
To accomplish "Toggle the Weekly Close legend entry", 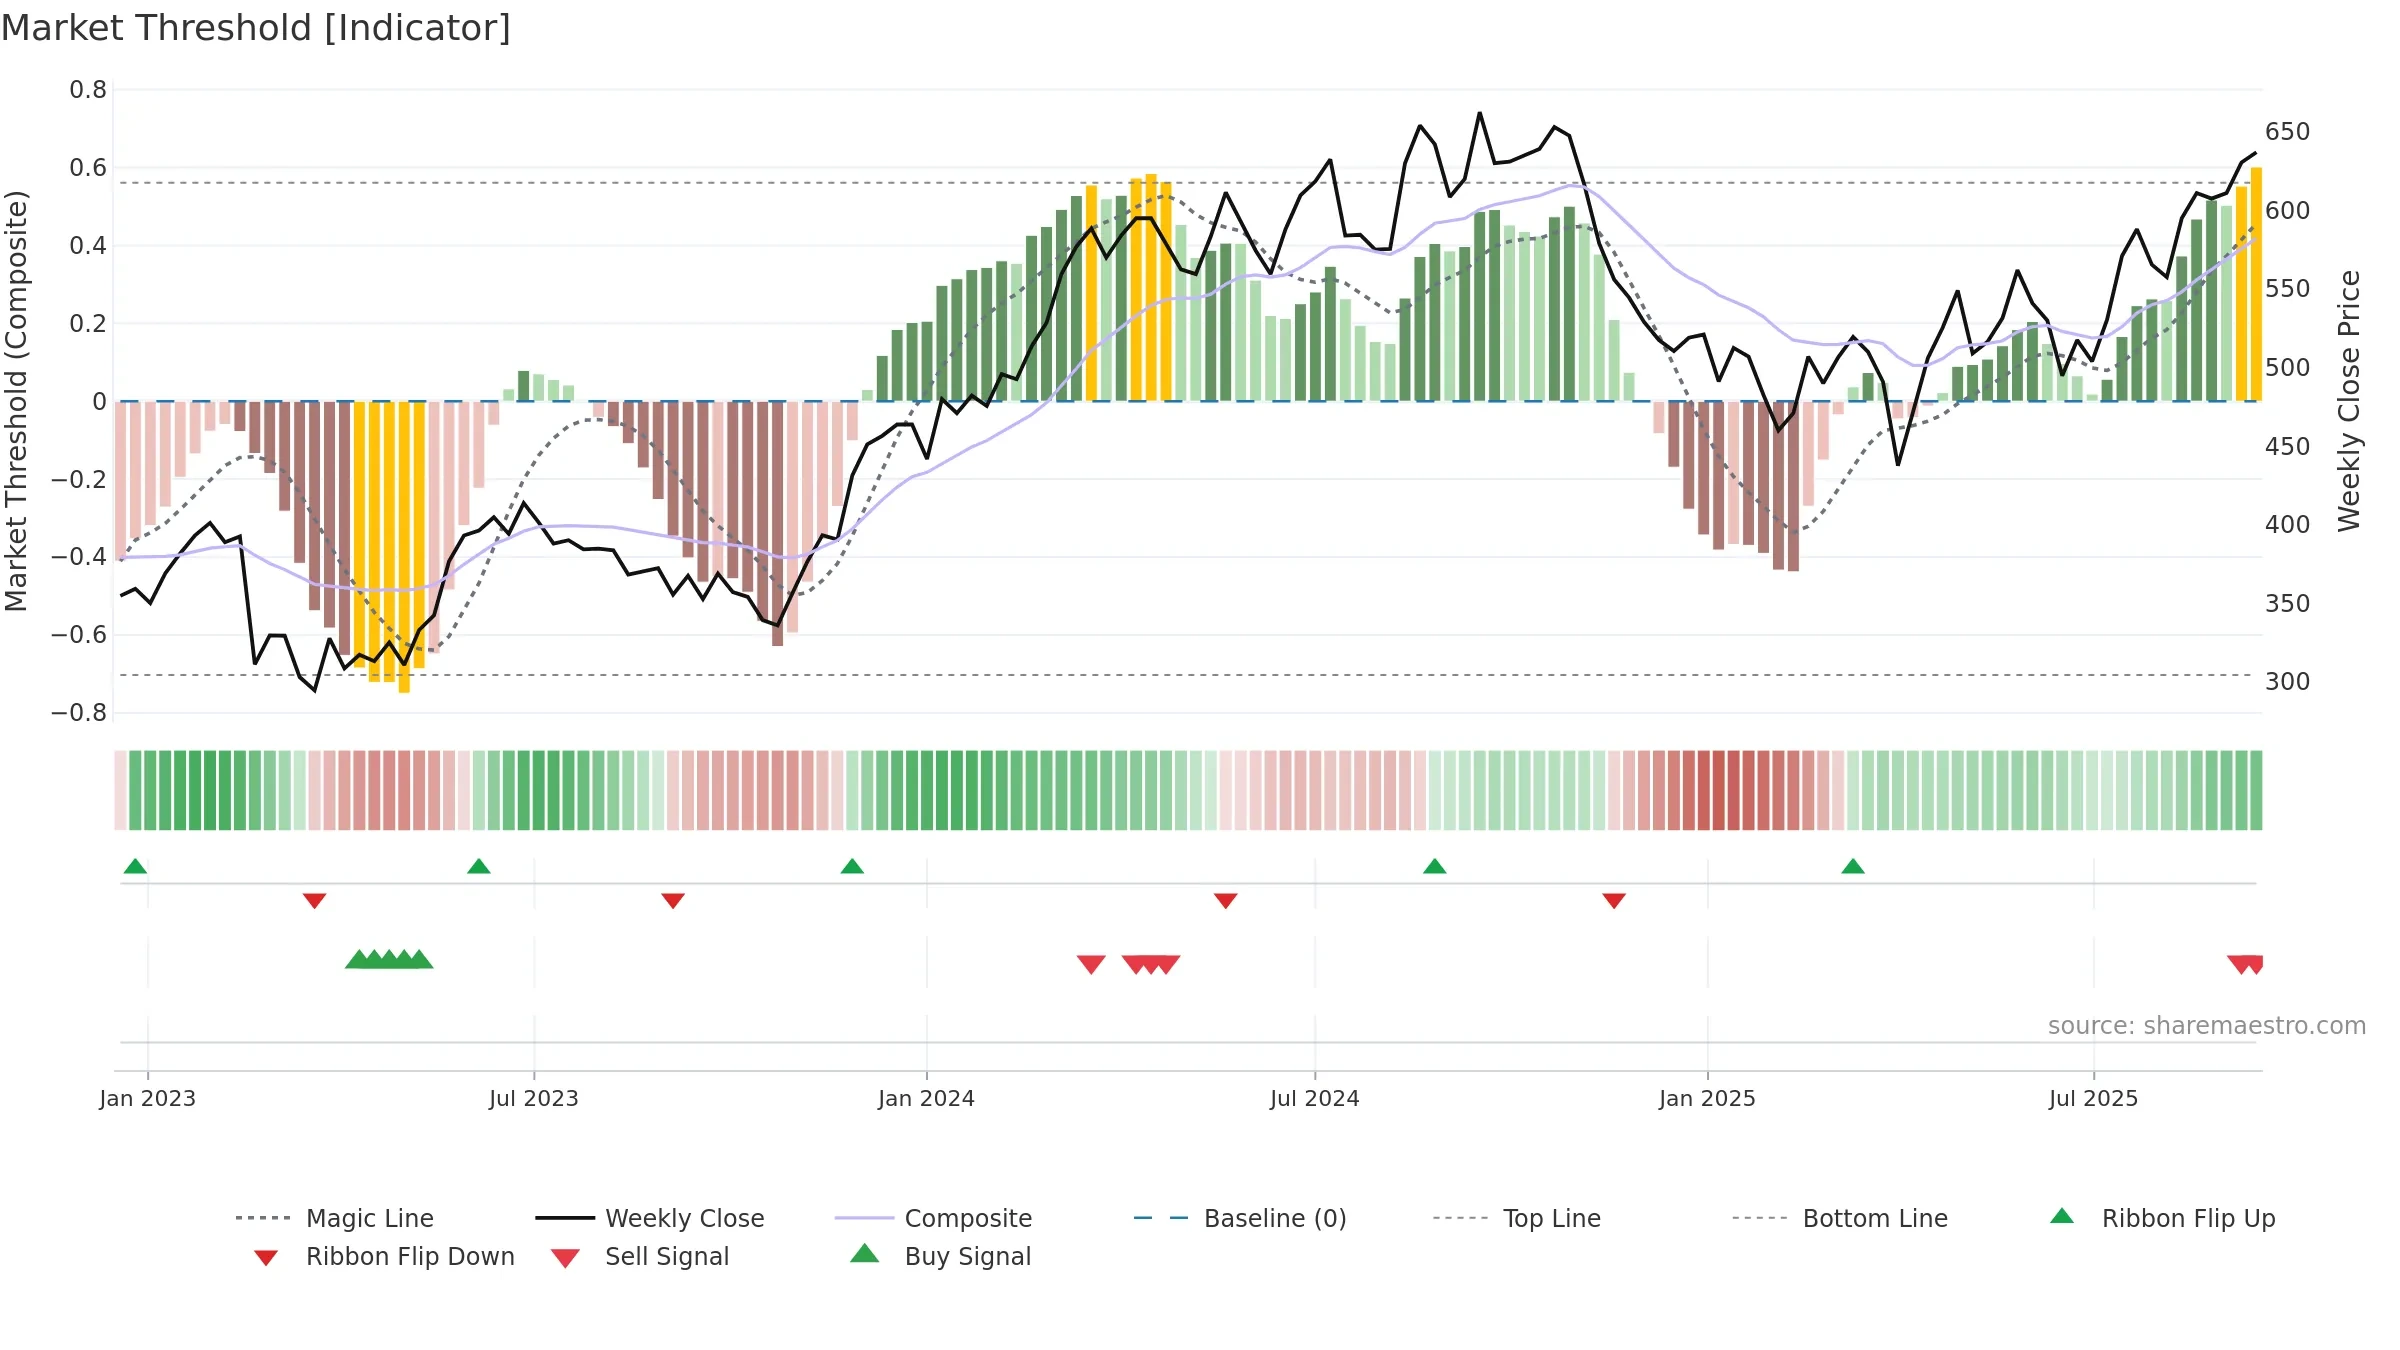I will pyautogui.click(x=649, y=1218).
